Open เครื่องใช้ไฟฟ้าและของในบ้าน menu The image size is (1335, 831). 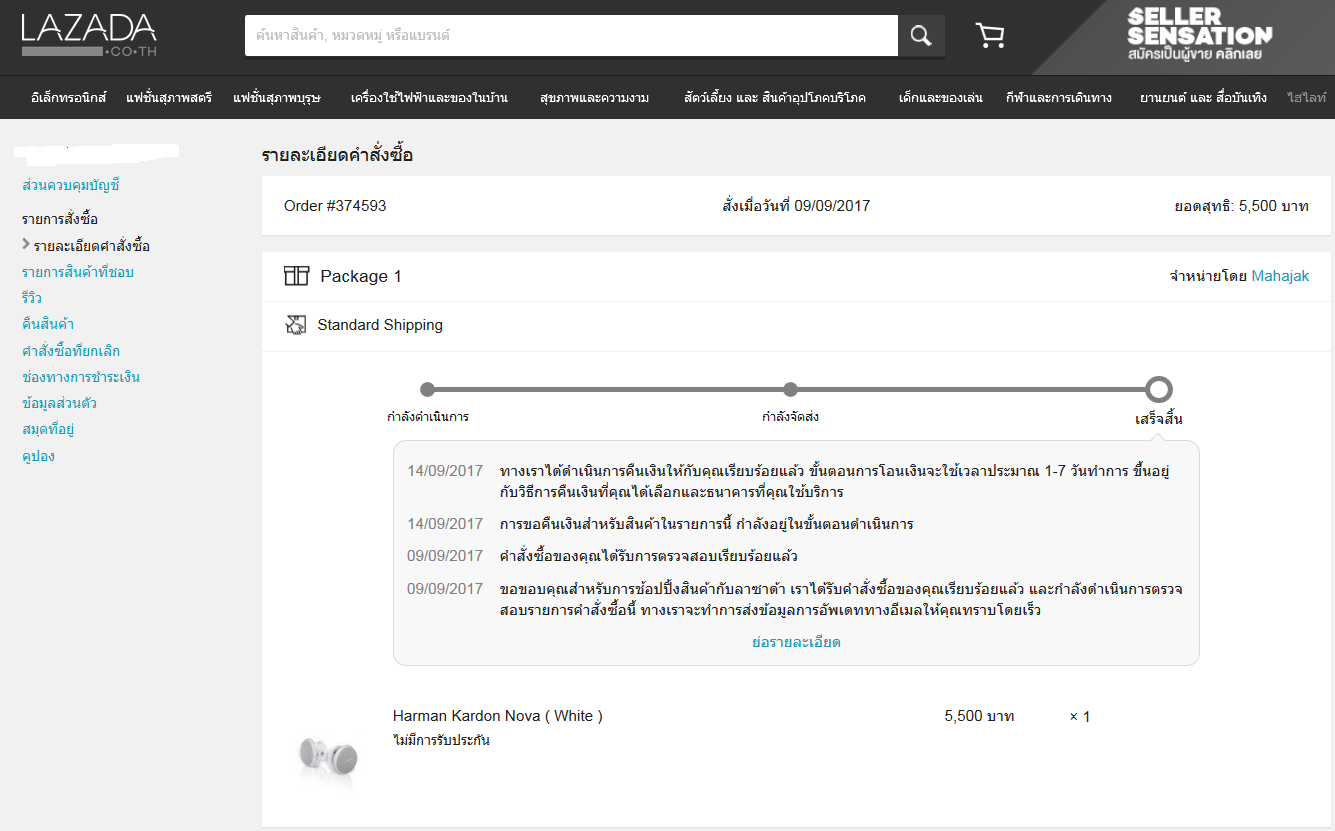coord(429,98)
